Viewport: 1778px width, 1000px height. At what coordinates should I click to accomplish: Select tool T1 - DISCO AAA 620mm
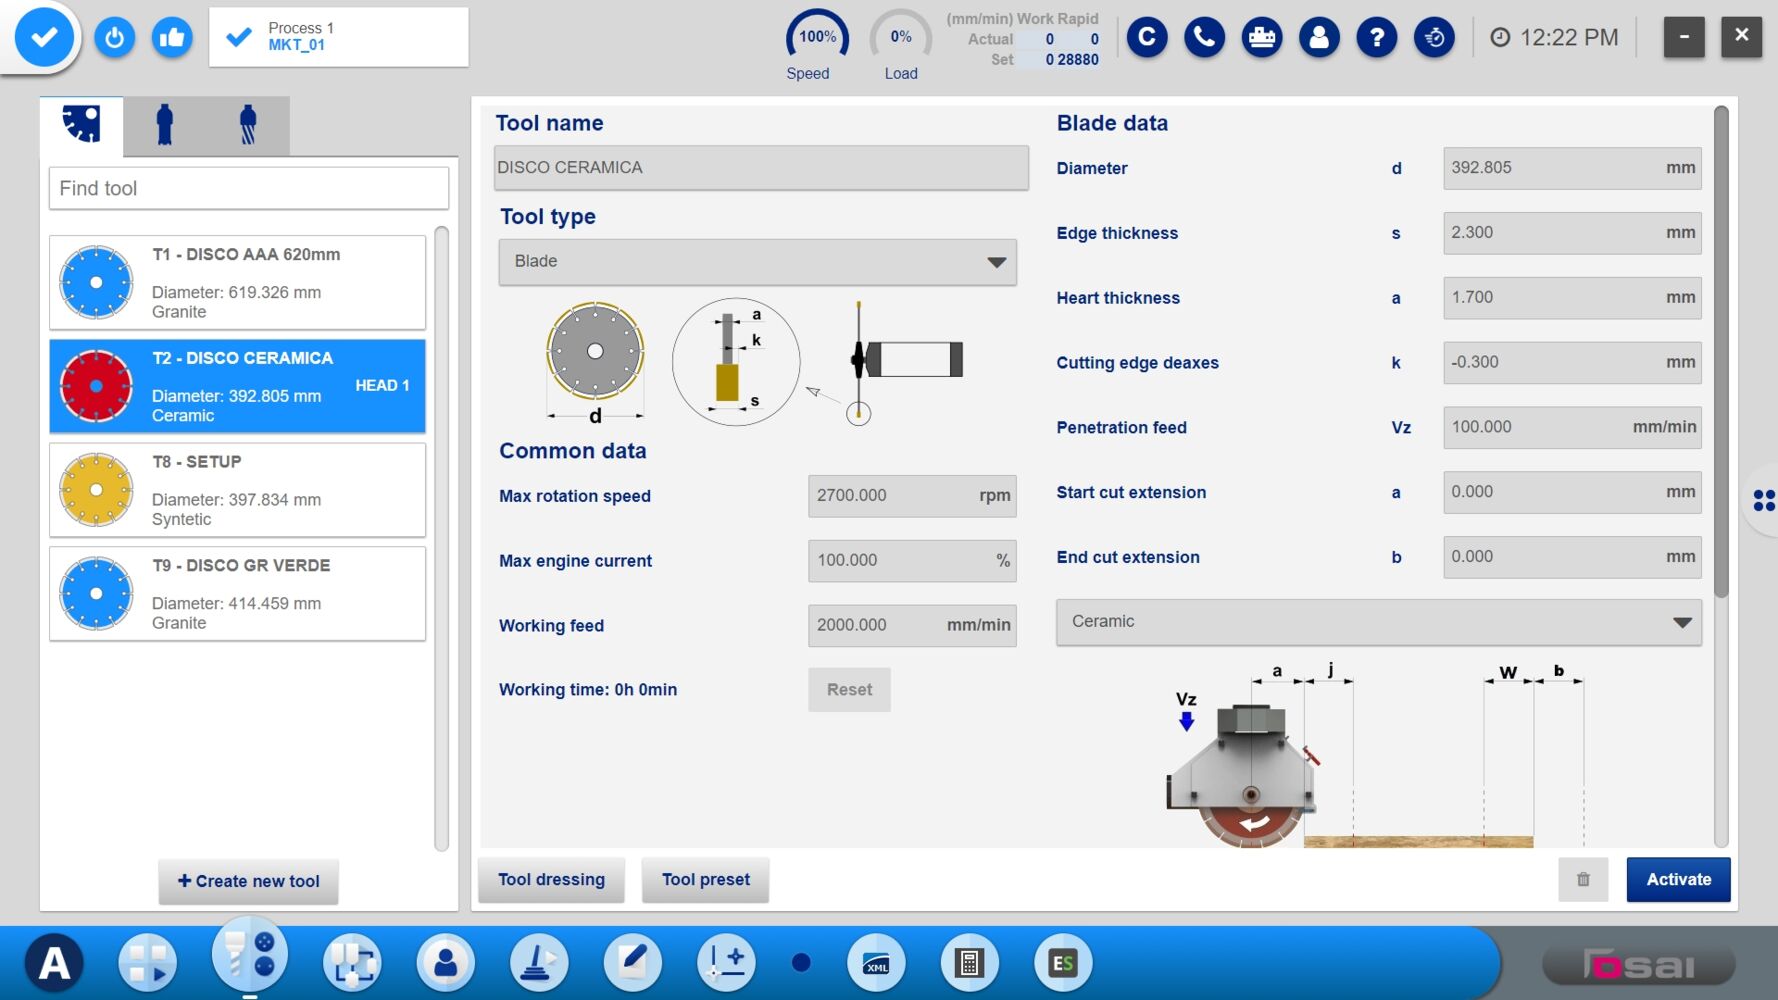[237, 283]
